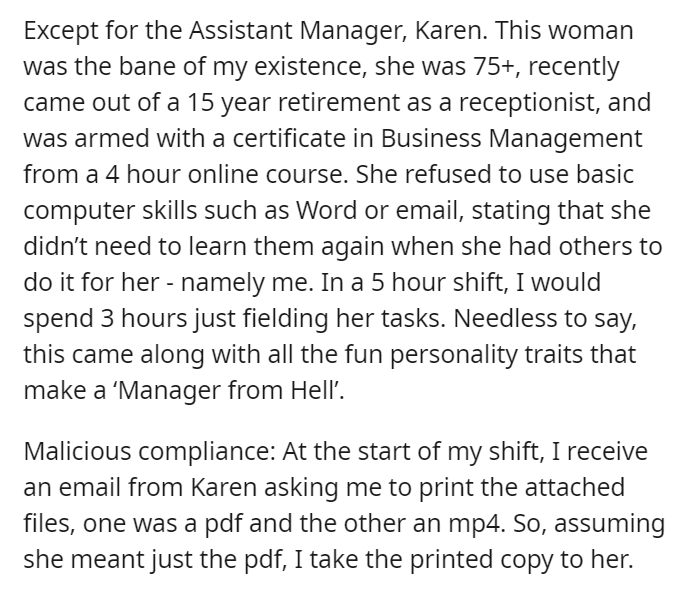Click the phrase 'printed copy to her'
This screenshot has height=595, width=689.
[x=517, y=560]
